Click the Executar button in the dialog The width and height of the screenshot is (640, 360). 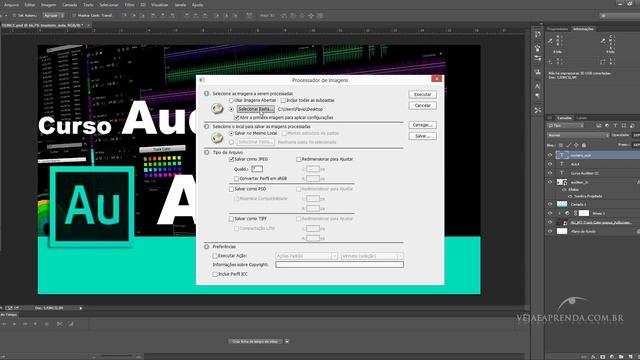coord(422,94)
